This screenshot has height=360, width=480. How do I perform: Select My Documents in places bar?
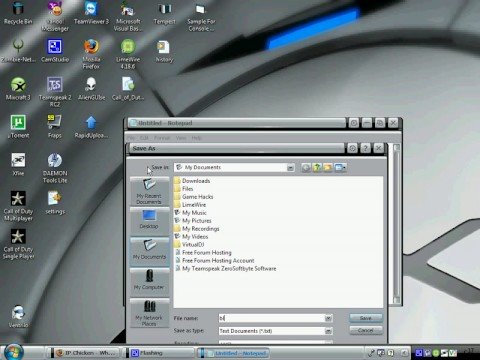click(x=149, y=251)
